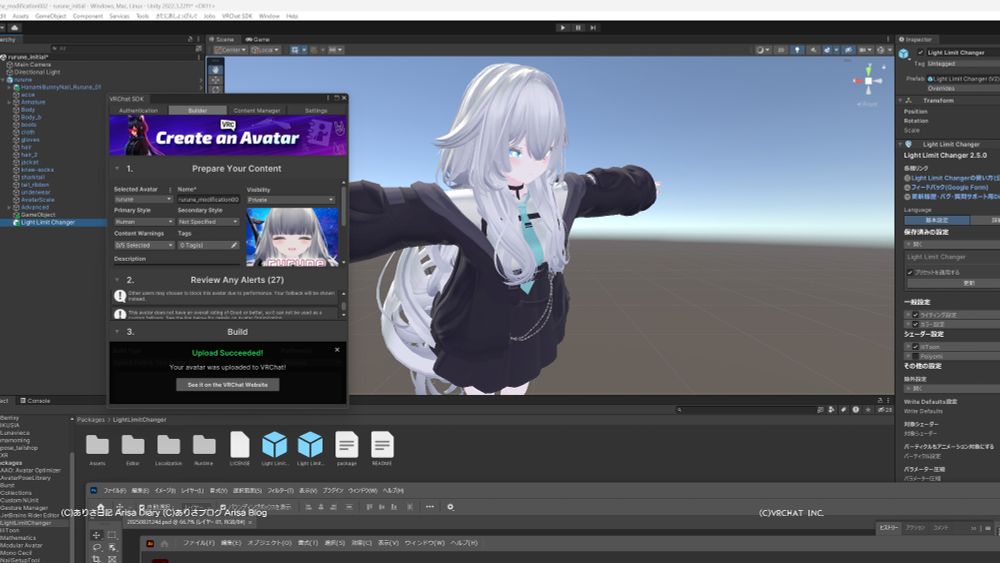Open the Localization folder in Project panel
This screenshot has height=563, width=1000.
168,444
